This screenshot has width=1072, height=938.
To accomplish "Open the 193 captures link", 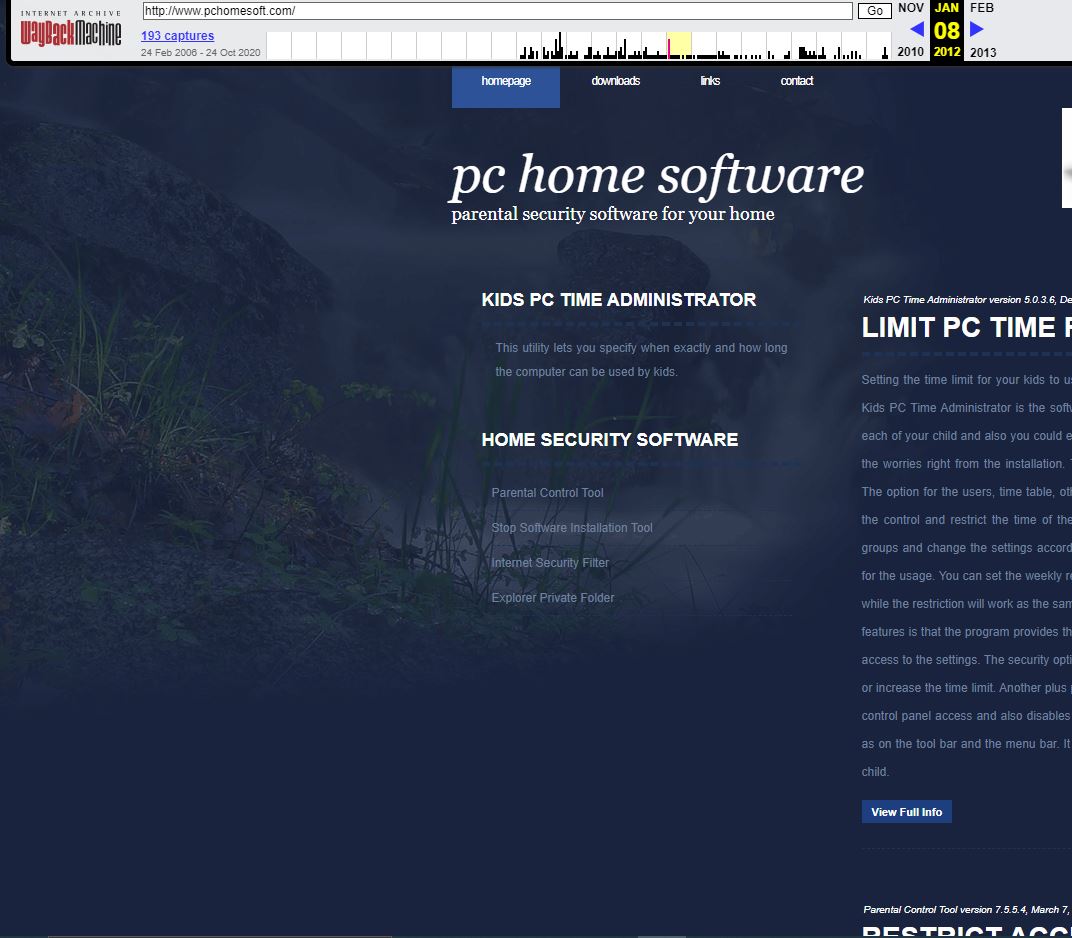I will 177,36.
